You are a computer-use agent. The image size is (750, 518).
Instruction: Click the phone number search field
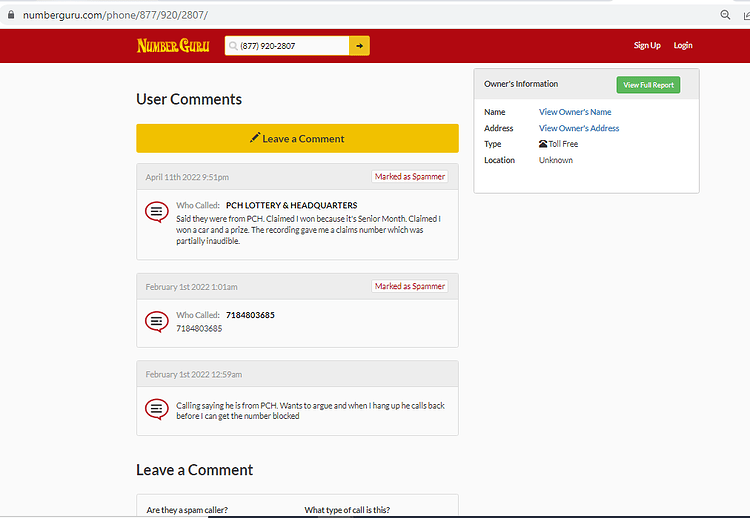(x=287, y=46)
